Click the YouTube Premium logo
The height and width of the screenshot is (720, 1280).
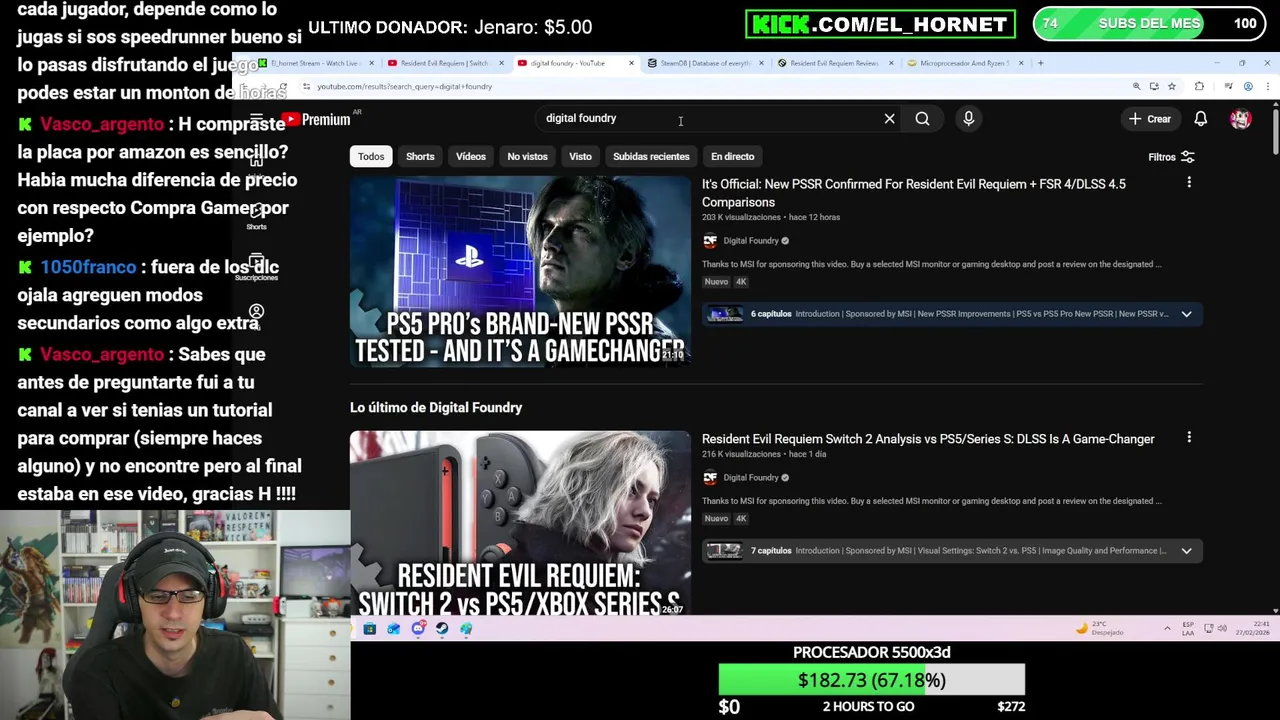point(316,120)
